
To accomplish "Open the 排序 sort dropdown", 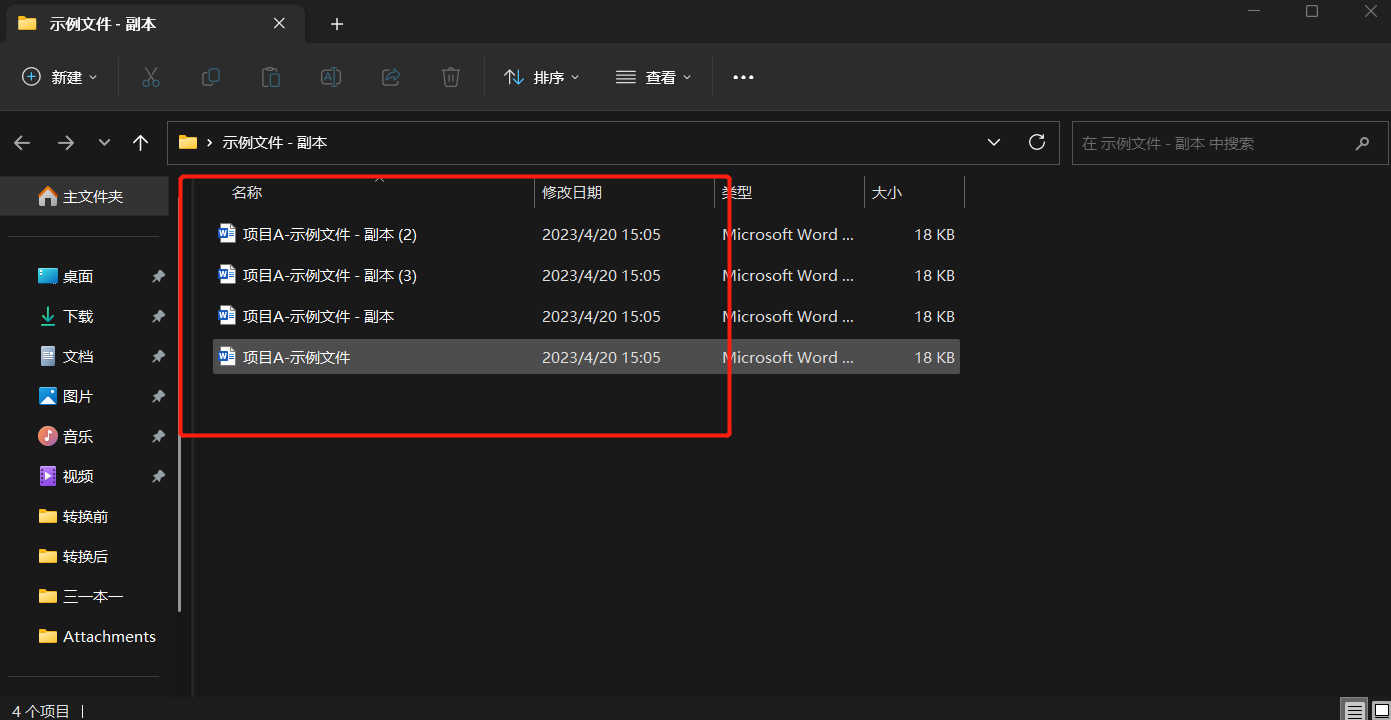I will [x=542, y=77].
